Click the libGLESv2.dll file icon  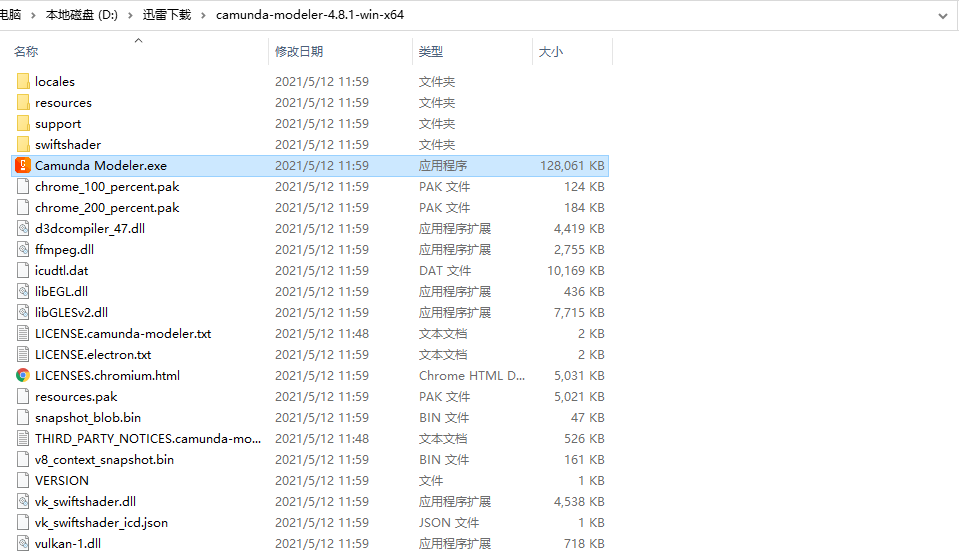click(x=23, y=313)
